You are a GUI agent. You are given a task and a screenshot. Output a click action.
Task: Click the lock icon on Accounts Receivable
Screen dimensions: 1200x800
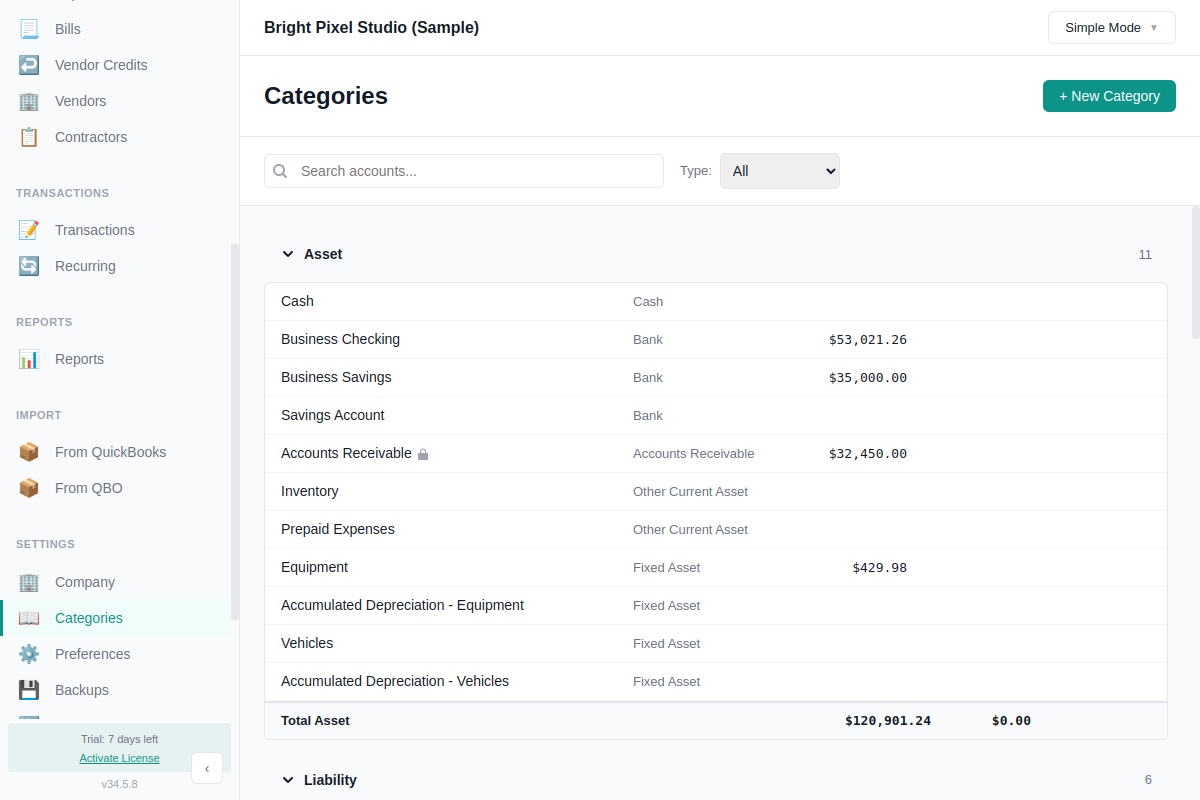coord(422,453)
